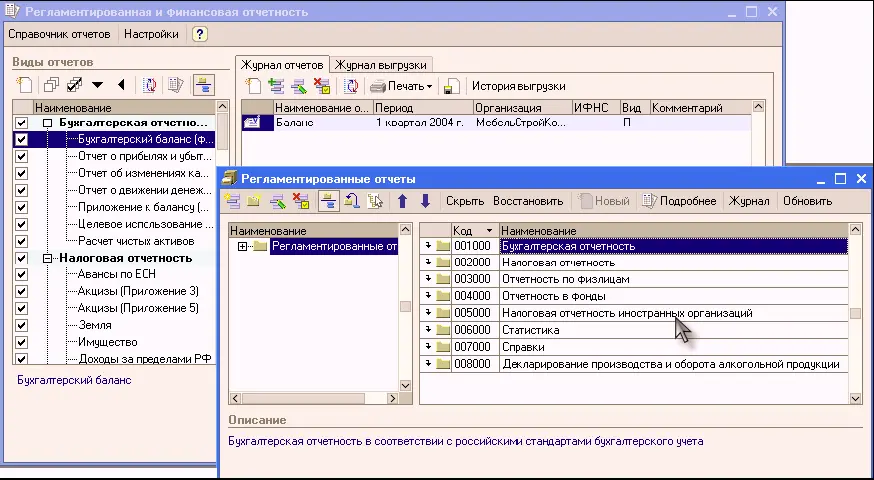This screenshot has height=480, width=874.
Task: Toggle checkbox for Расчет чистых активов
Action: click(x=21, y=241)
